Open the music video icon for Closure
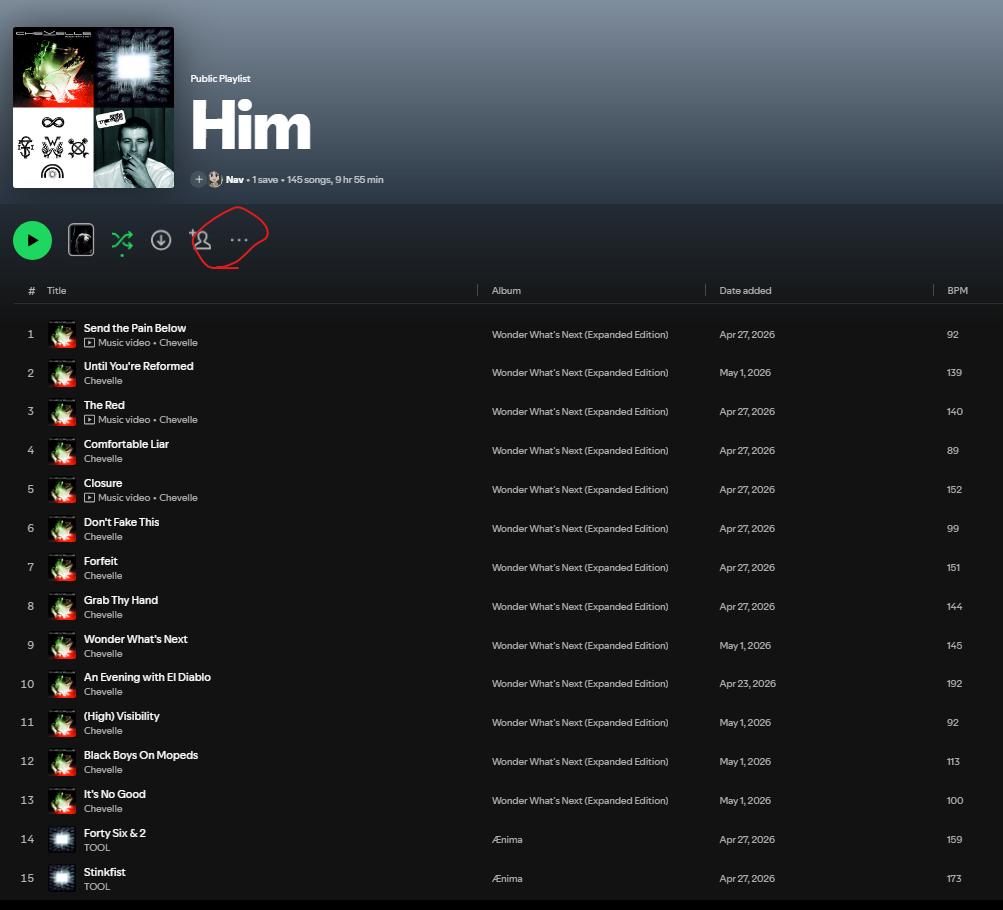This screenshot has width=1003, height=910. click(90, 498)
